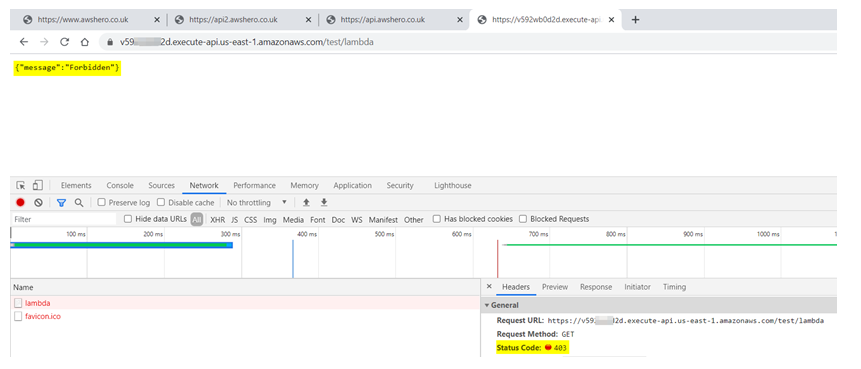
Task: Filter requests by XHR
Action: (x=217, y=220)
